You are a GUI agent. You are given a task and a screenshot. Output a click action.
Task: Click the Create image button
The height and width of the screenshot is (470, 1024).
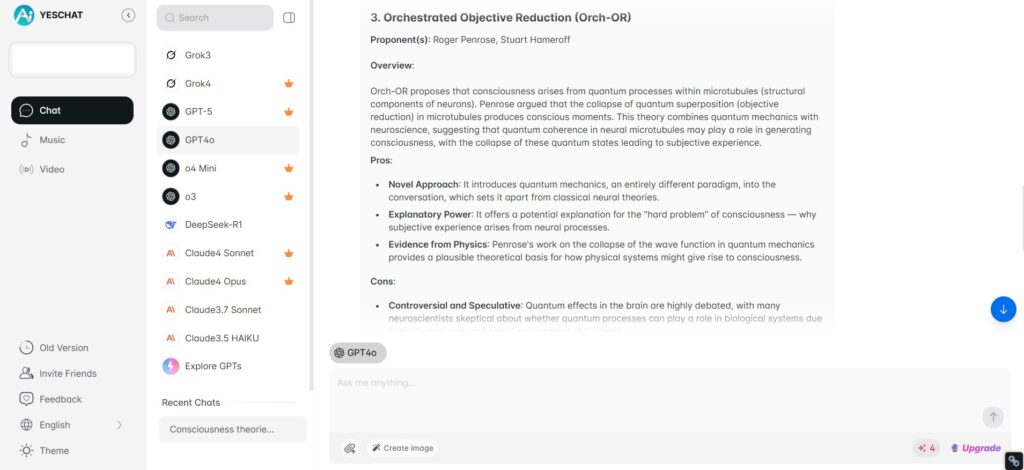coord(402,448)
